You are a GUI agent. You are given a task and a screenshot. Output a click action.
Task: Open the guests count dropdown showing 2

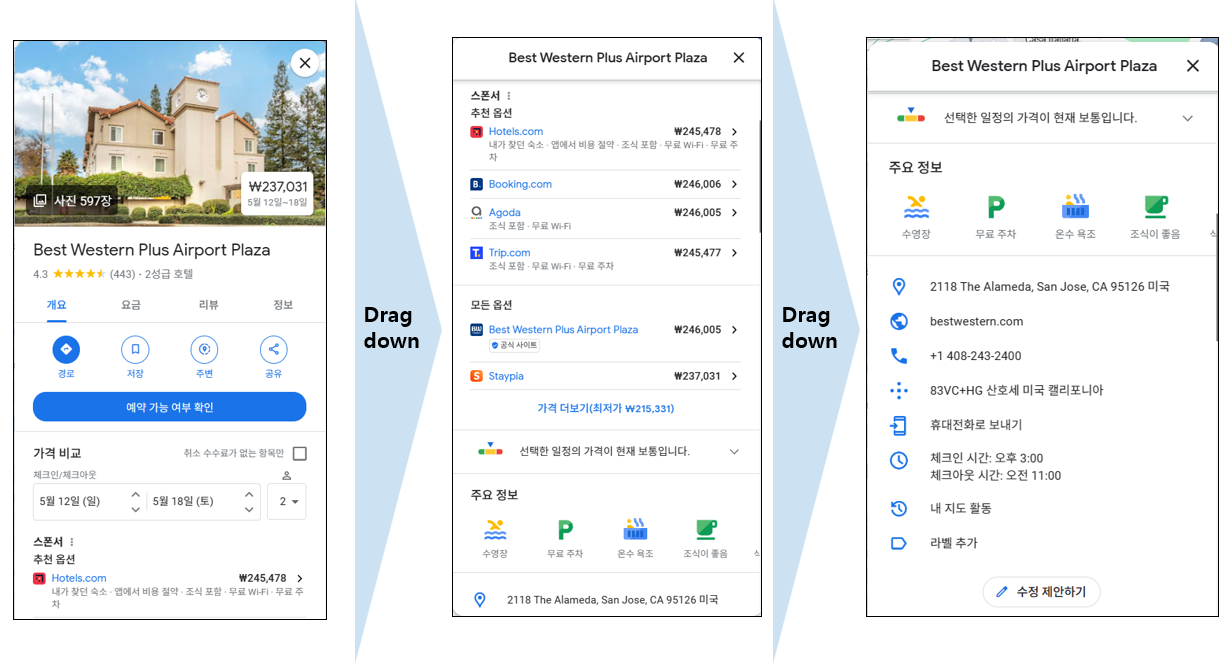[287, 502]
